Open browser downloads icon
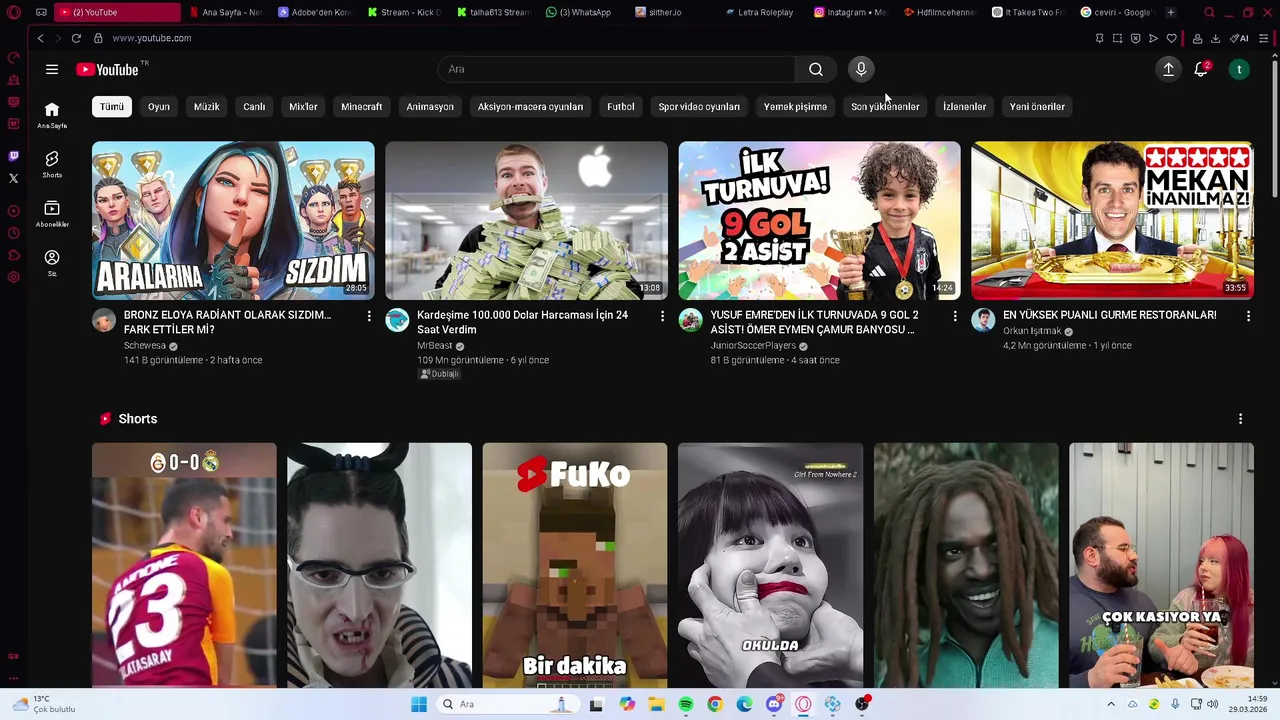This screenshot has height=720, width=1280. click(x=1215, y=38)
